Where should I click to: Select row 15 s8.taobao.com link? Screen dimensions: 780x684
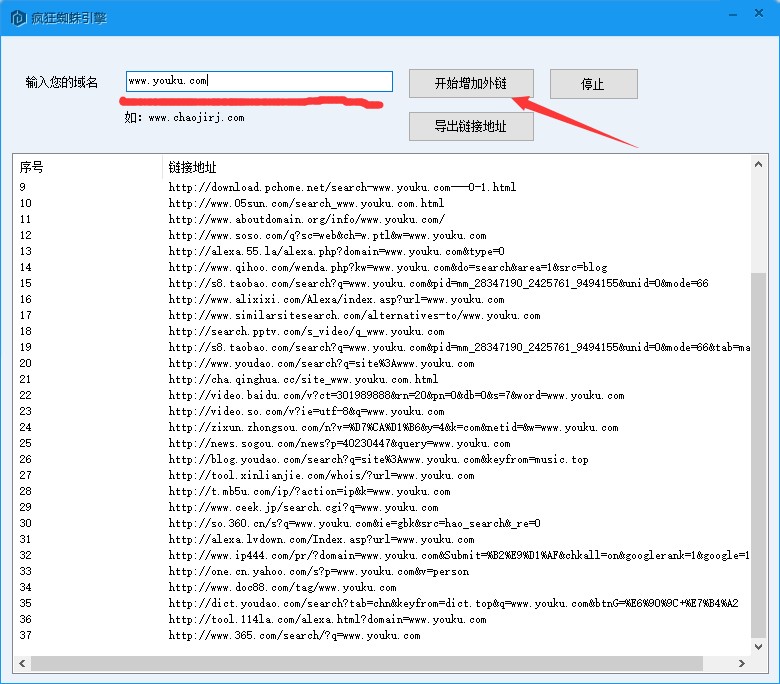coord(438,283)
